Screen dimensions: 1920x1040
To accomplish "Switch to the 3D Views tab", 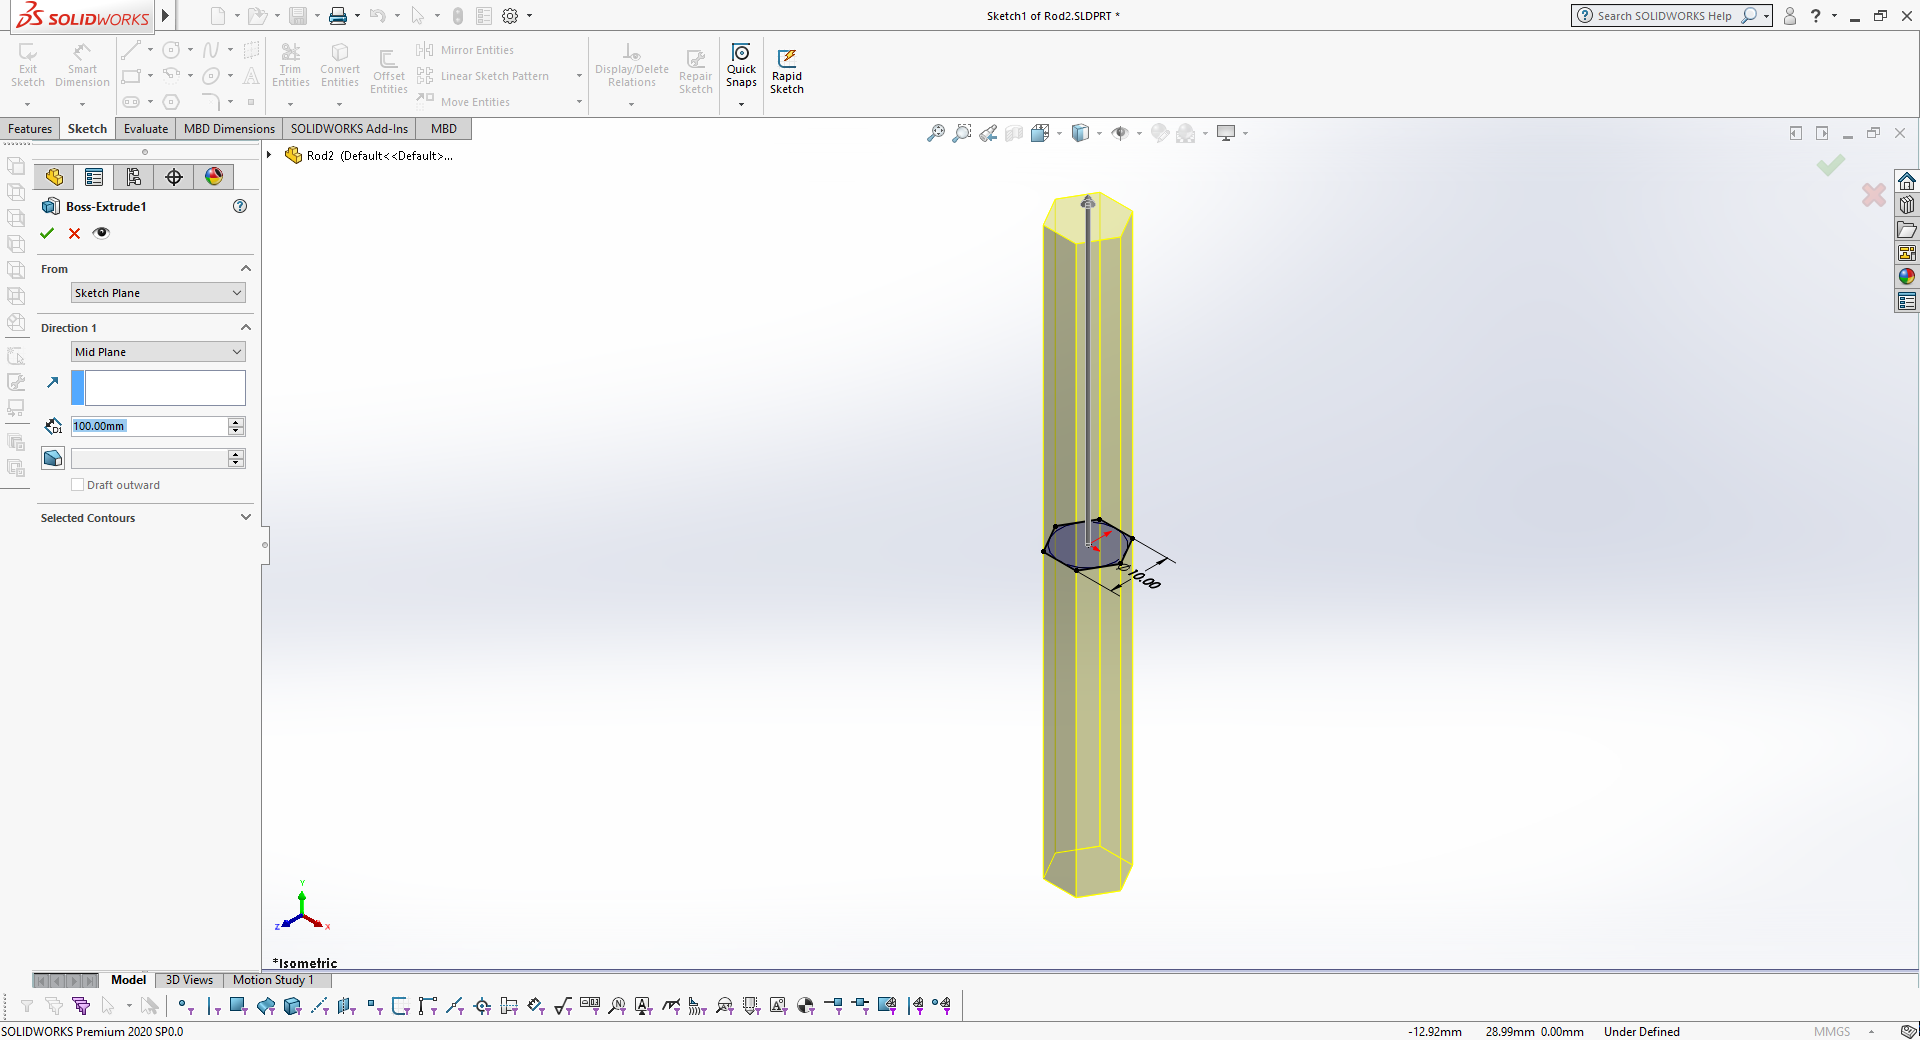I will [189, 980].
